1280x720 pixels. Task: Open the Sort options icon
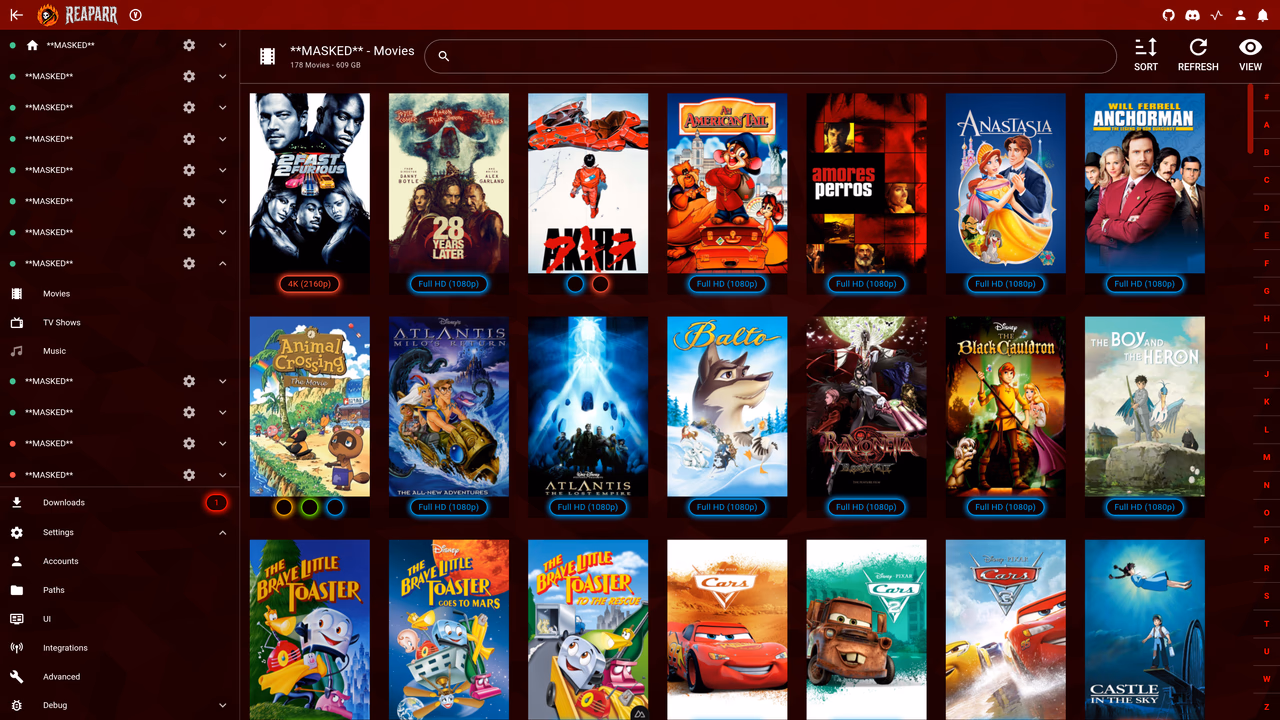[1146, 50]
